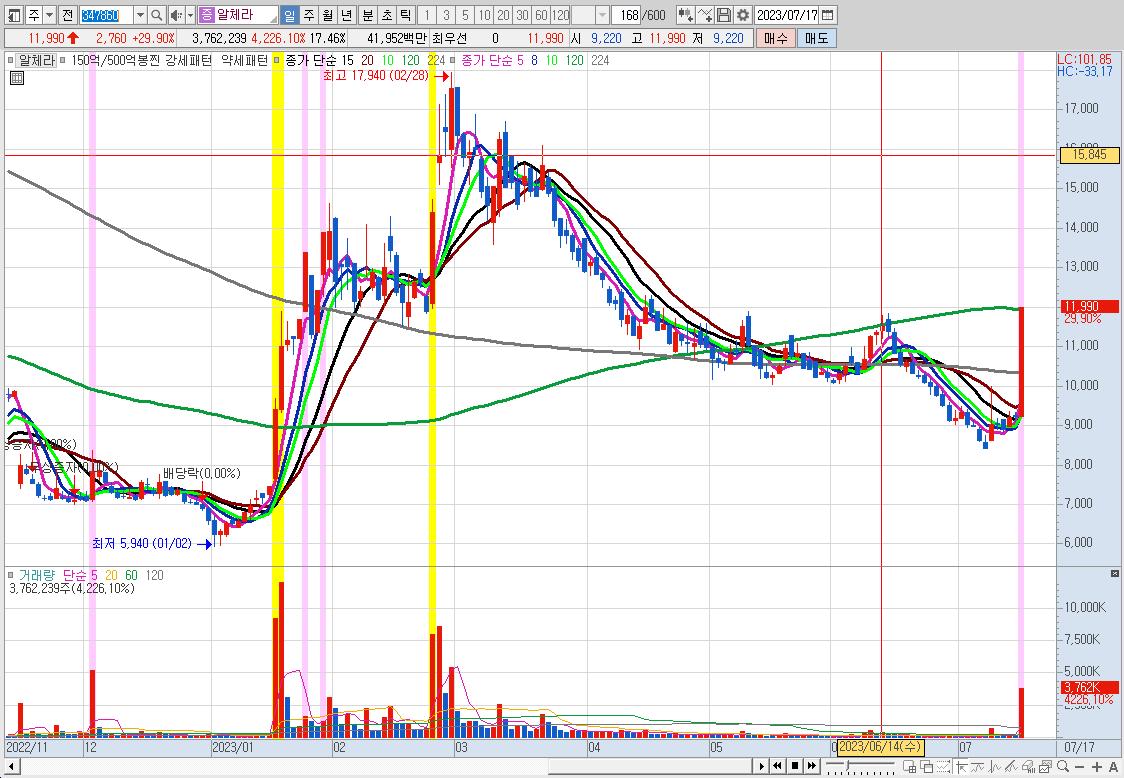Open the custom interval dropdown arrow
Image resolution: width=1124 pixels, height=778 pixels.
[602, 15]
